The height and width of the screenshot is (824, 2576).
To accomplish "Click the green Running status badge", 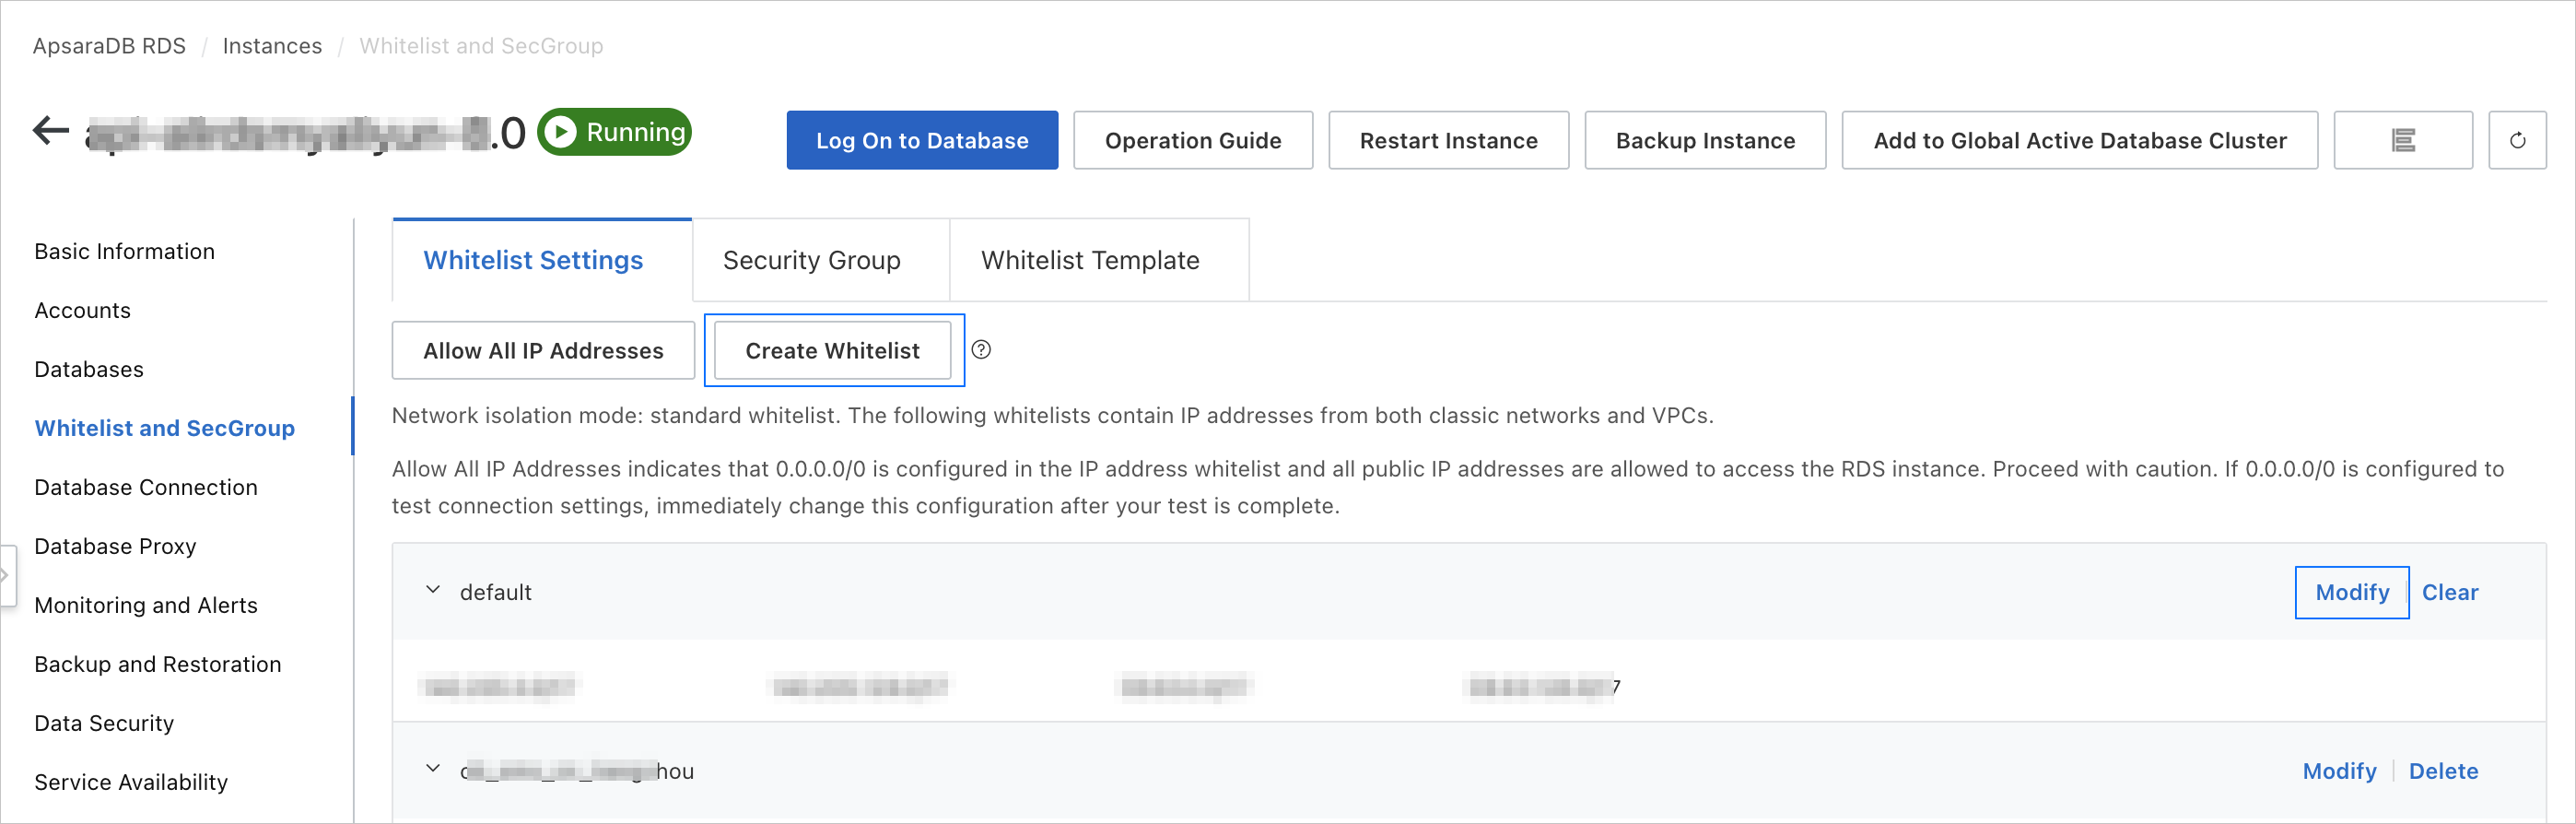I will (x=614, y=131).
